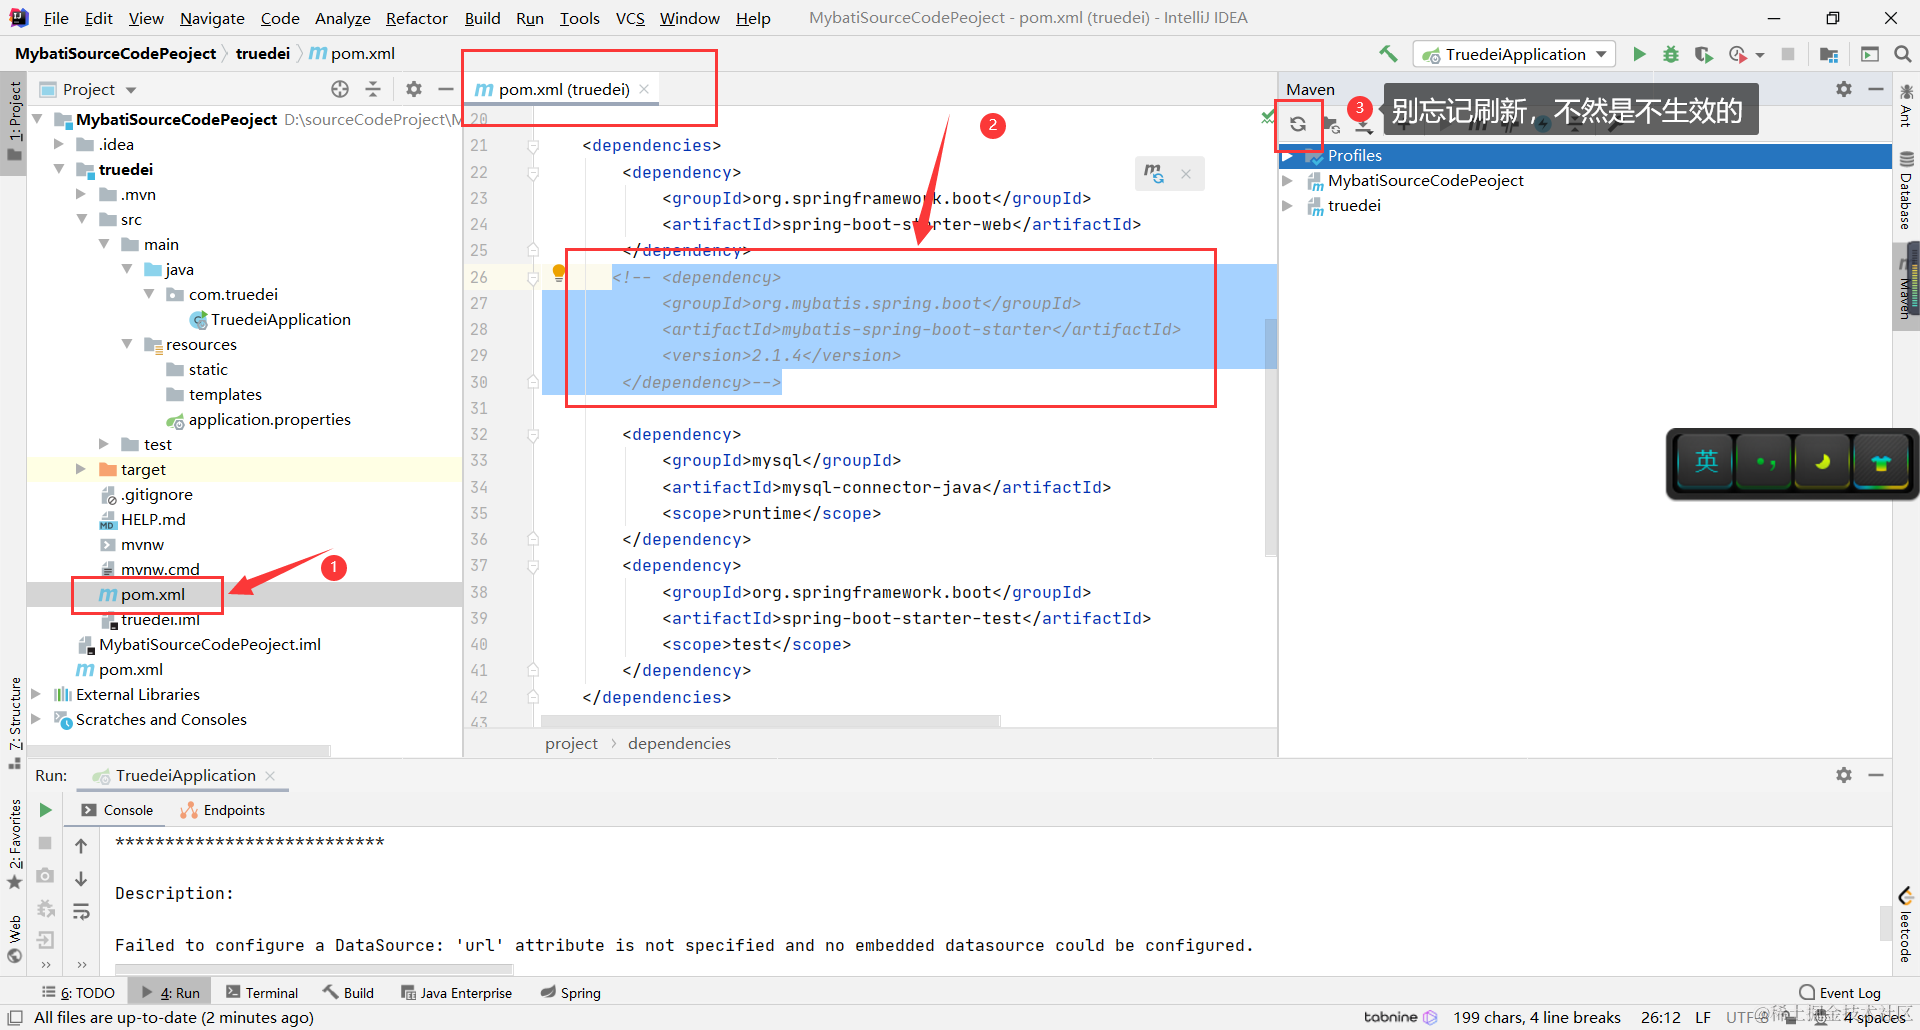Image resolution: width=1920 pixels, height=1030 pixels.
Task: Open the 6: TODO tool window
Action: (79, 993)
